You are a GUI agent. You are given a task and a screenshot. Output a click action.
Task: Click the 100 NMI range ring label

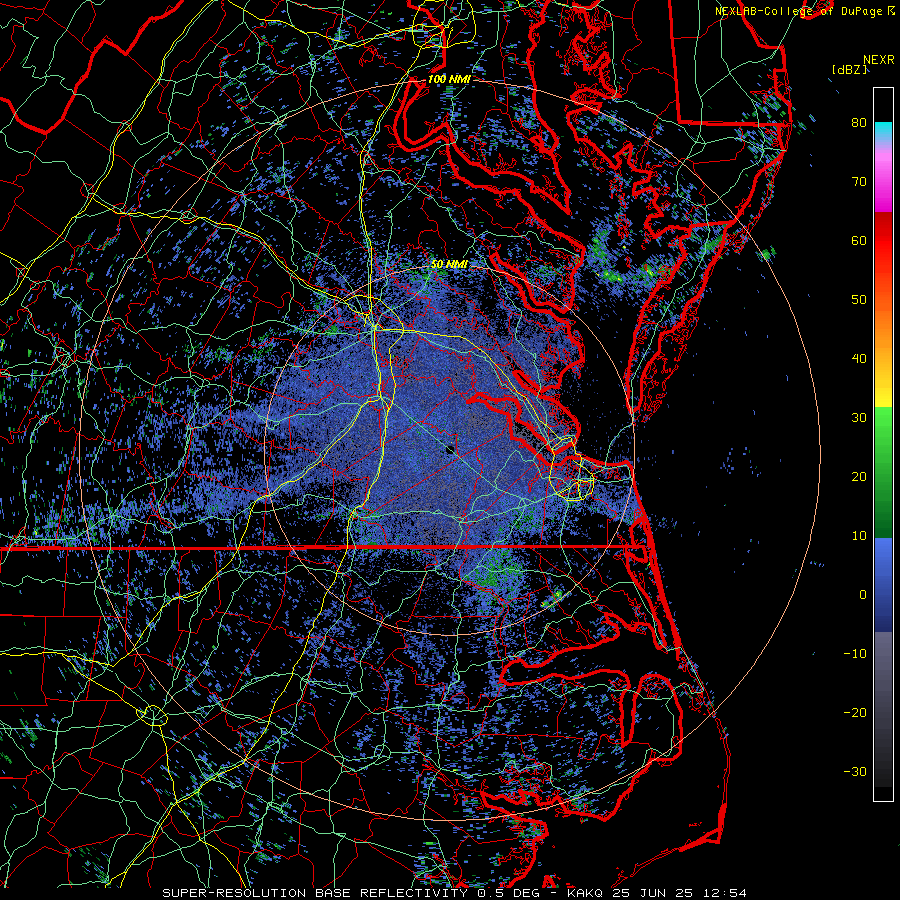[449, 79]
